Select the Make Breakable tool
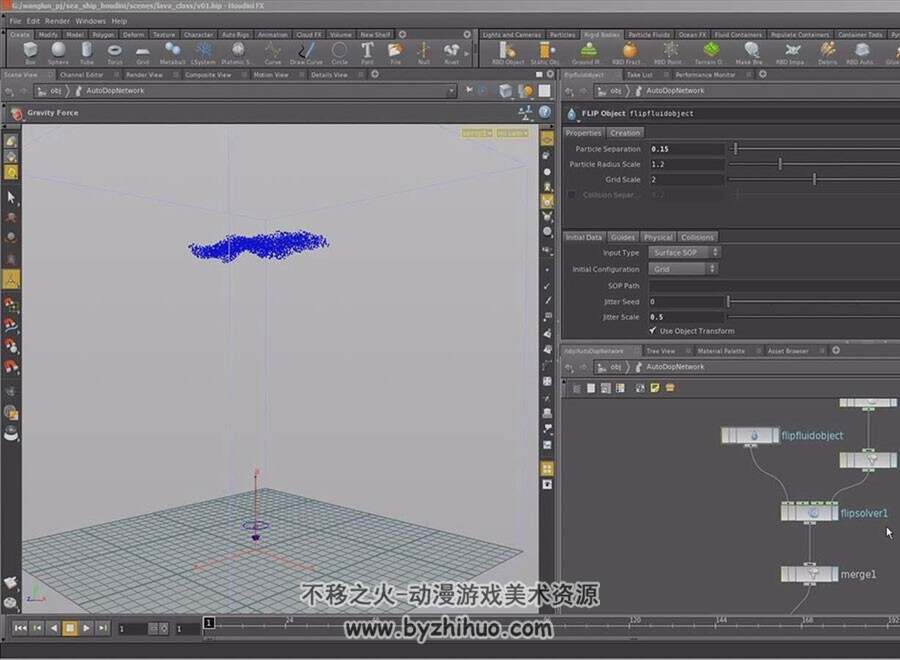Viewport: 900px width, 660px height. pos(750,53)
